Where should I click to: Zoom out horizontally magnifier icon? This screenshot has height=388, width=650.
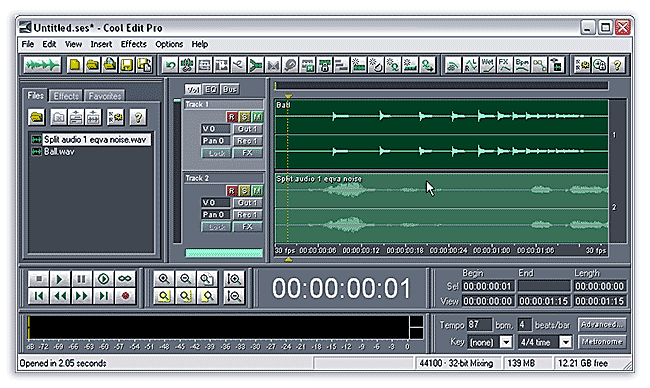tap(185, 279)
